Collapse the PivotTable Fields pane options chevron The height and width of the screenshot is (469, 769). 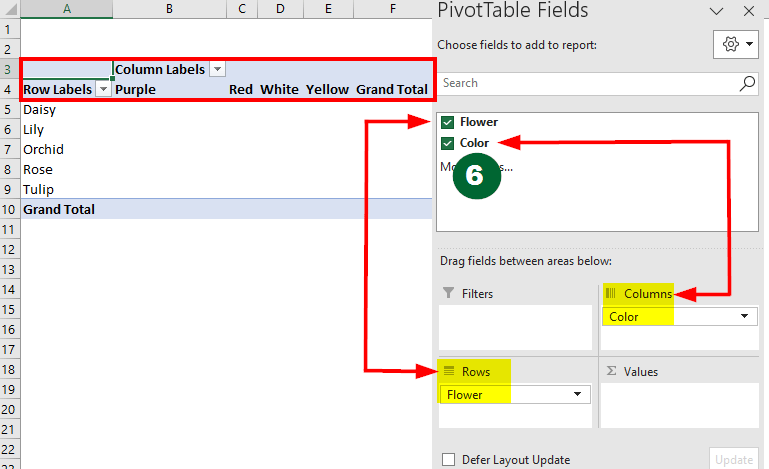tap(717, 12)
